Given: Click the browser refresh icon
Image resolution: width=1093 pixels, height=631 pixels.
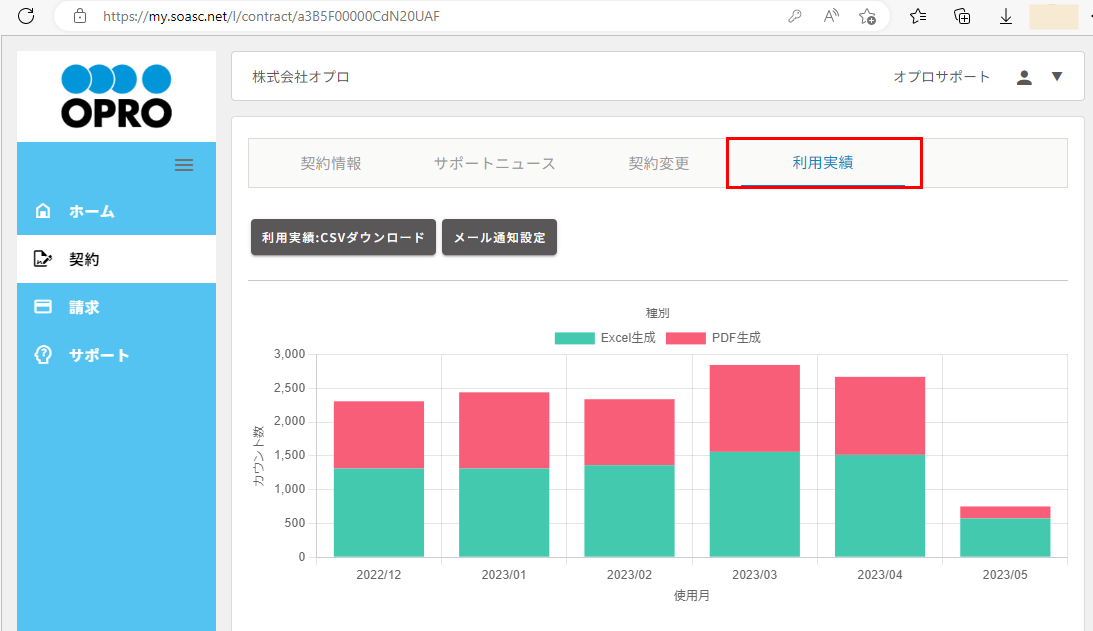Looking at the screenshot, I should tap(26, 16).
